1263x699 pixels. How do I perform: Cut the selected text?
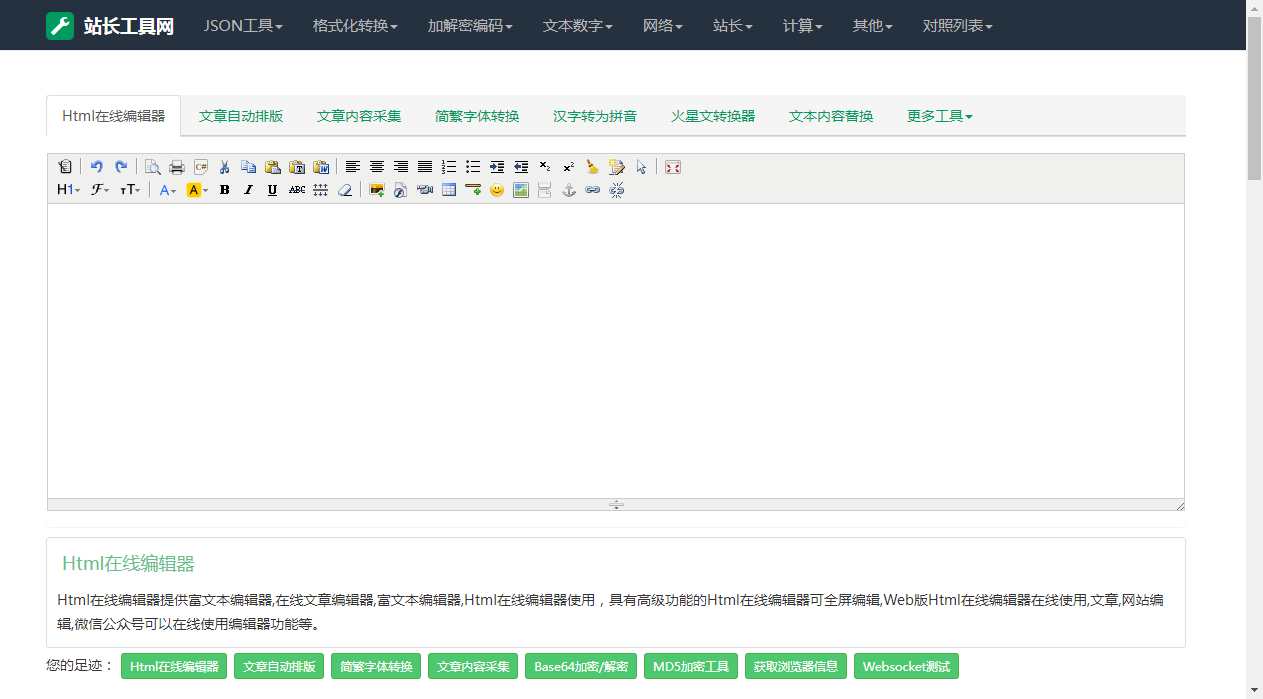225,167
